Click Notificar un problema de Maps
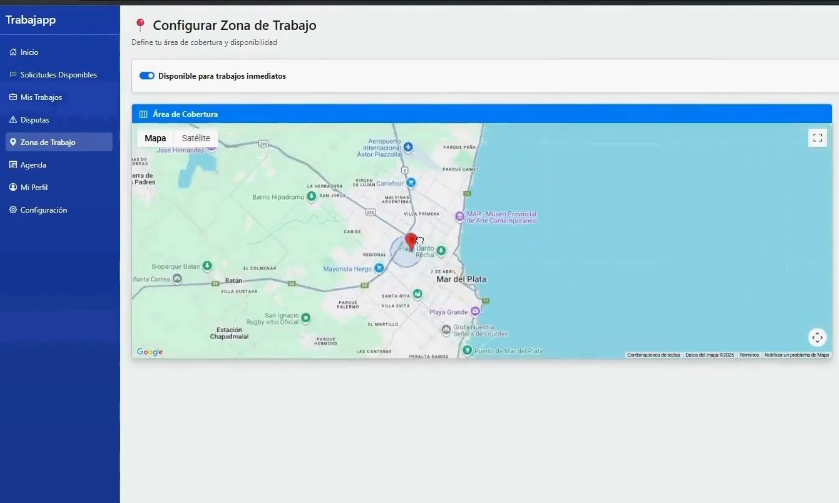Image resolution: width=839 pixels, height=503 pixels. (797, 355)
